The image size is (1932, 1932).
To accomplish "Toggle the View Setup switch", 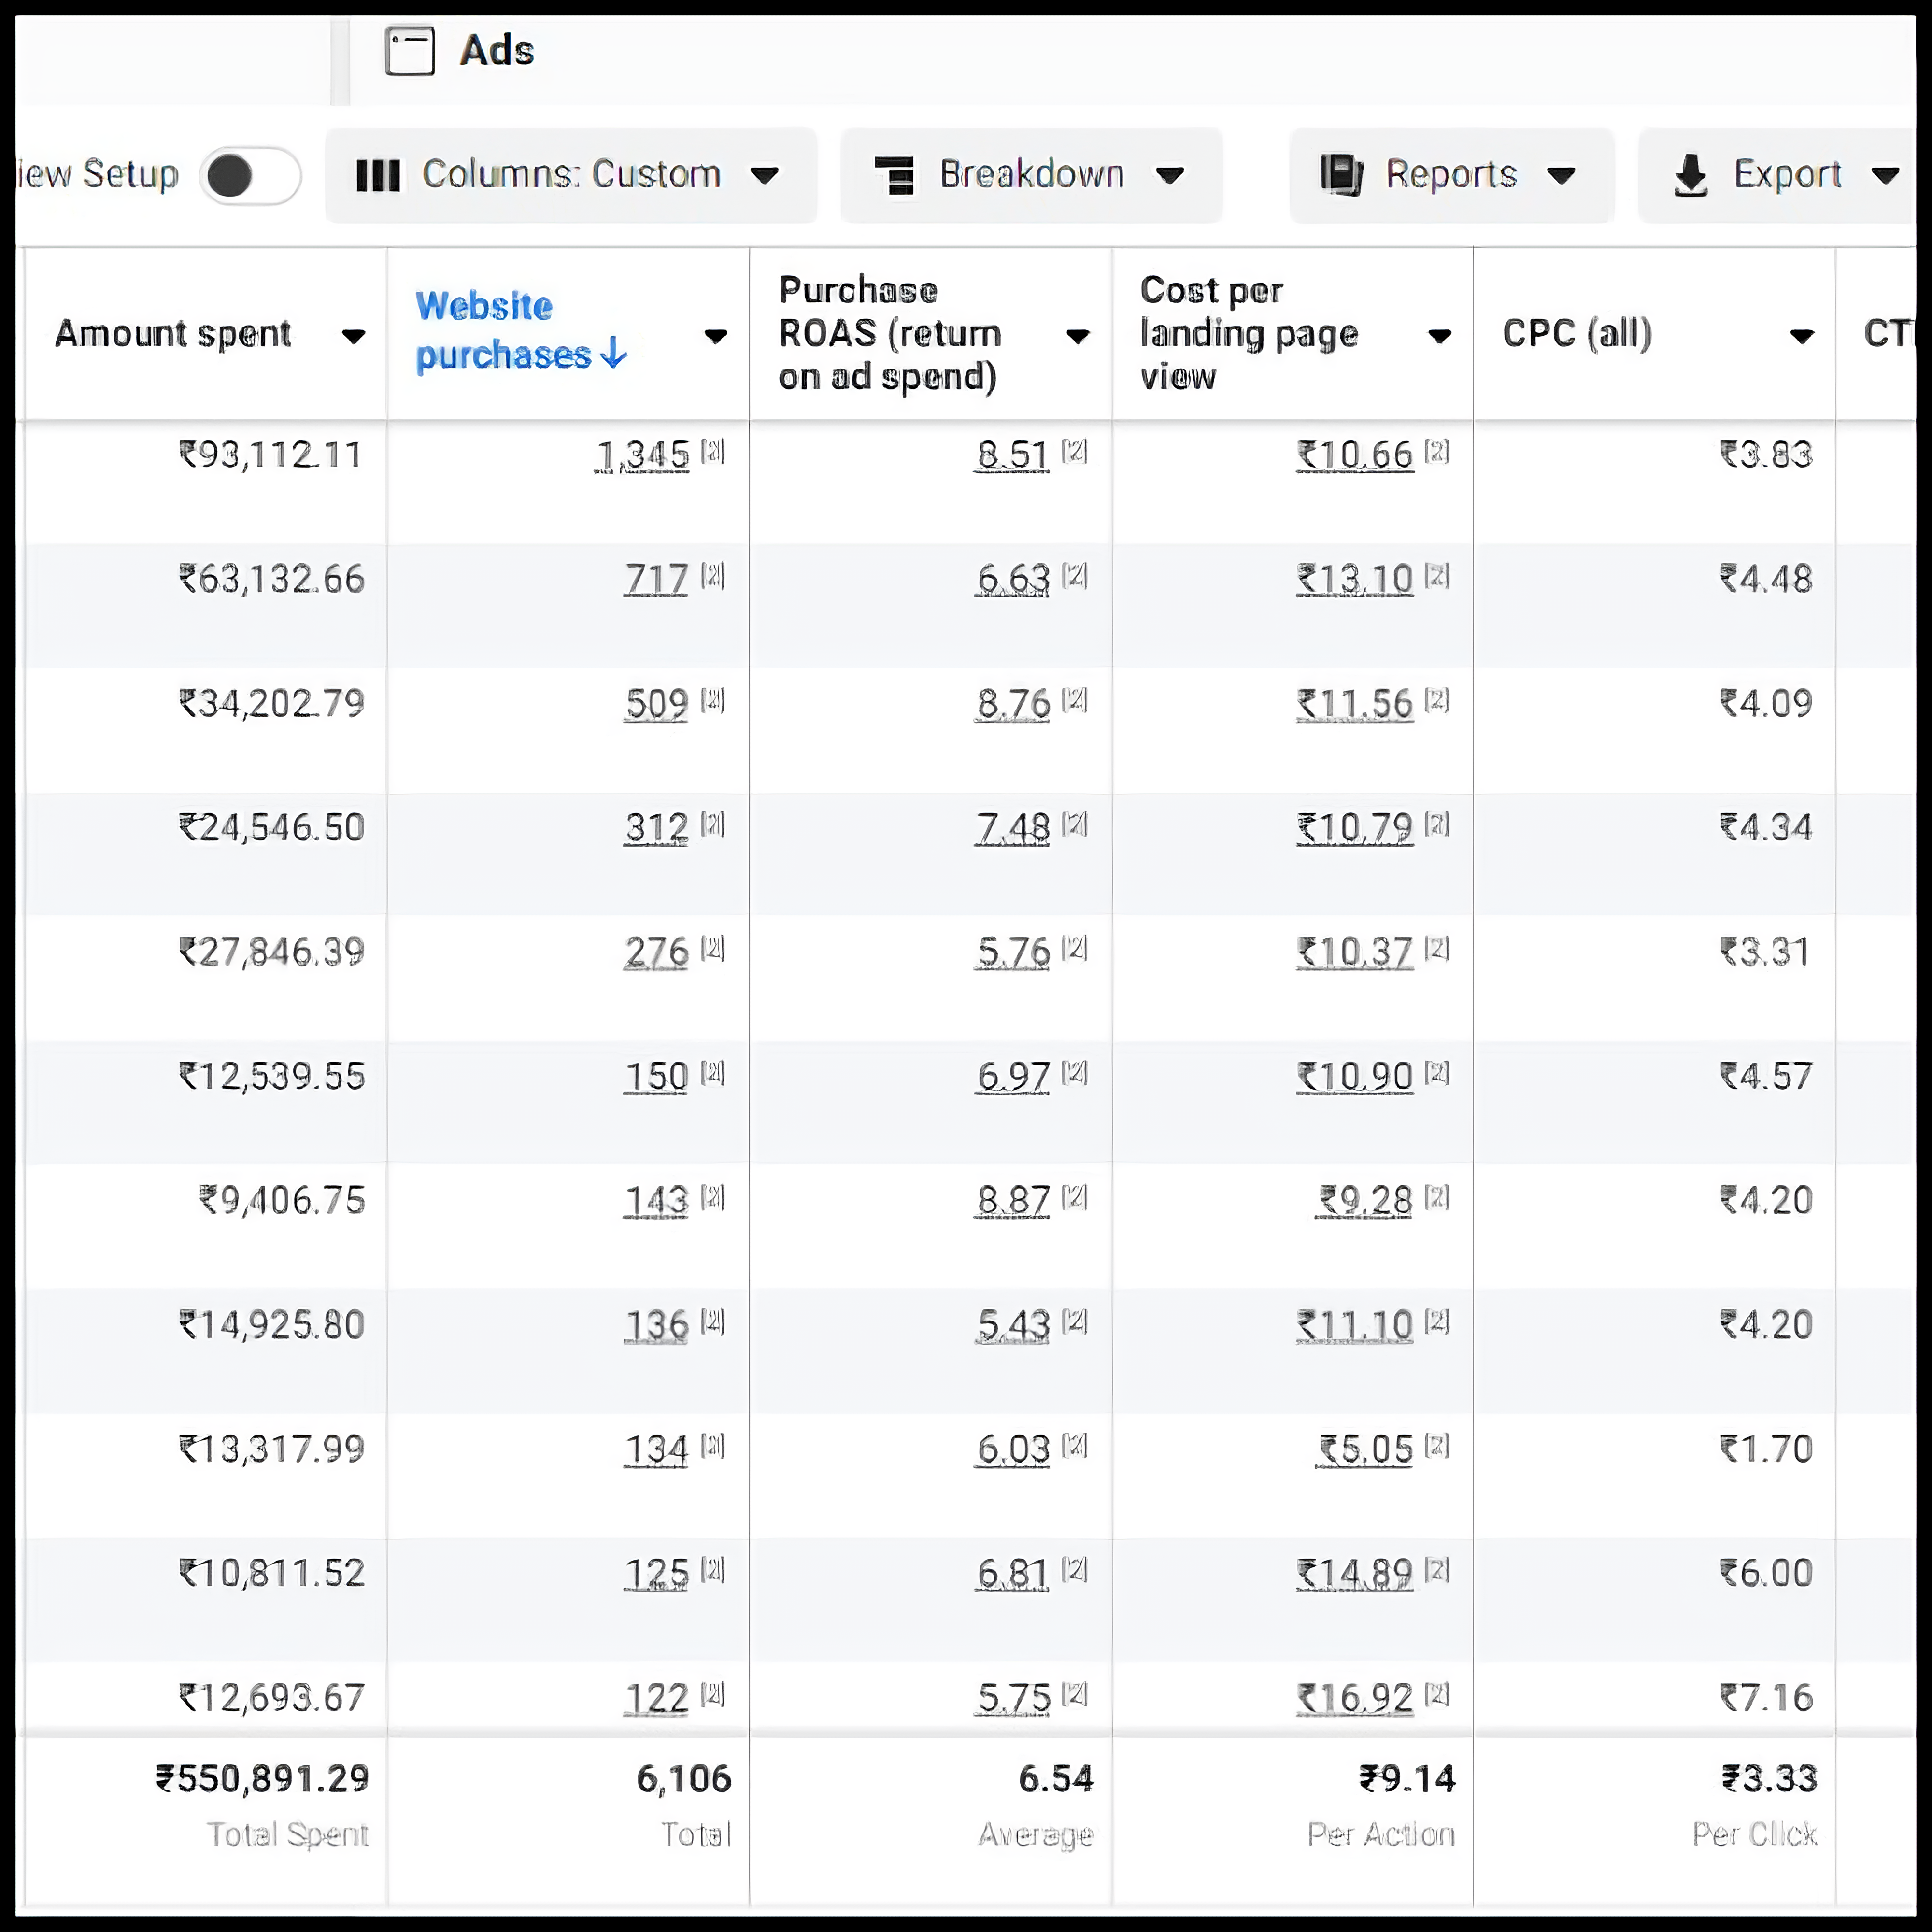I will pyautogui.click(x=250, y=176).
